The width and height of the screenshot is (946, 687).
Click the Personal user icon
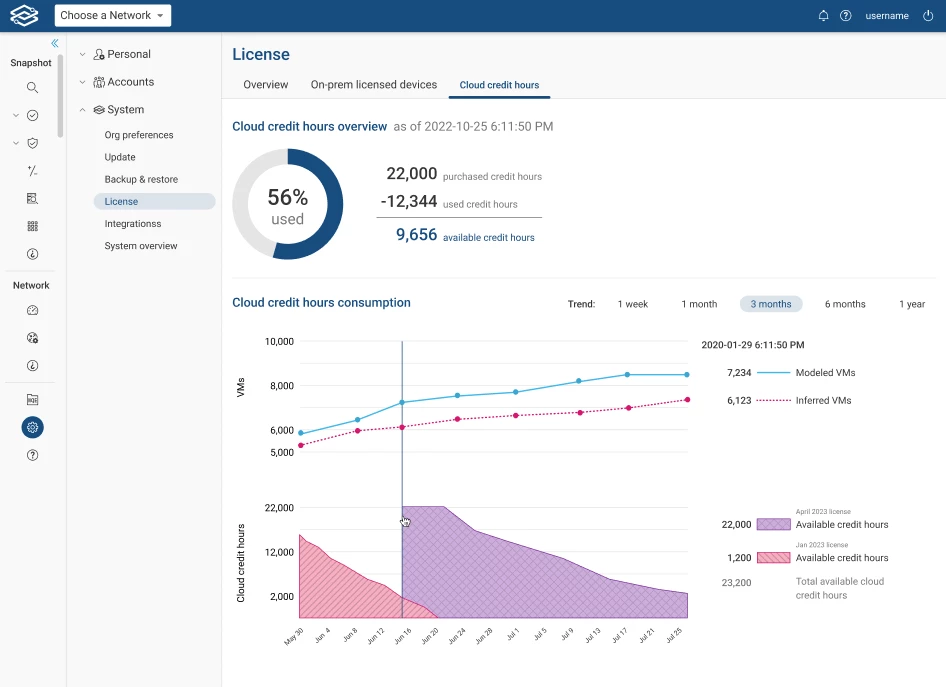point(99,54)
